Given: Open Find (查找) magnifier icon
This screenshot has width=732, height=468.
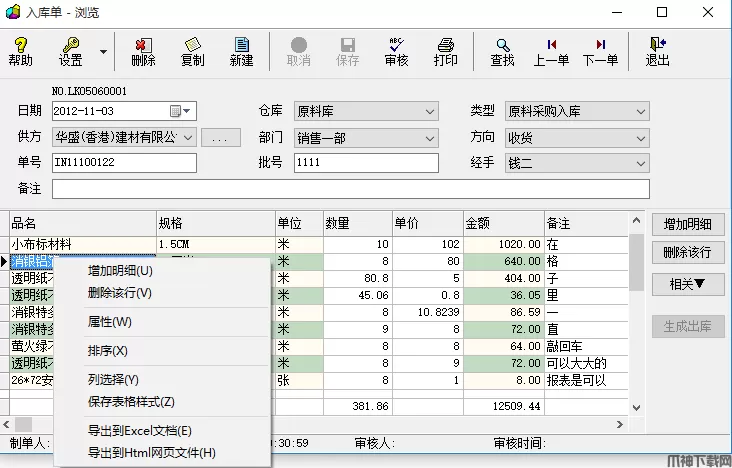Looking at the screenshot, I should click(x=502, y=51).
